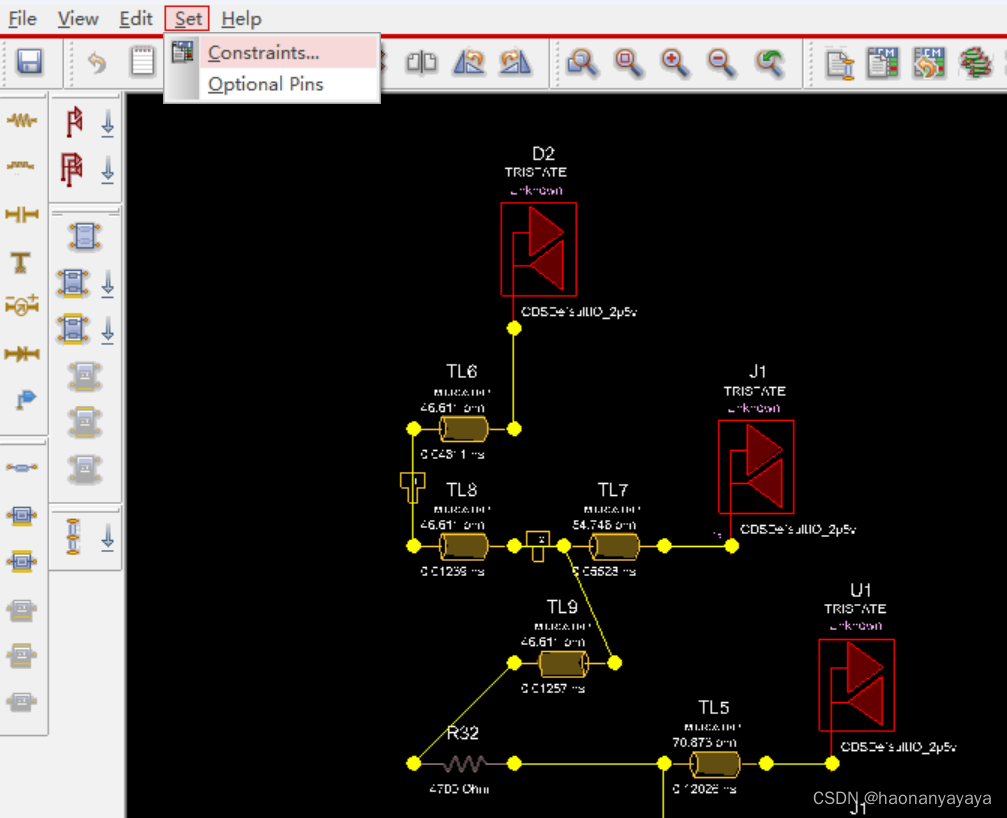Screen dimensions: 1007x818
Task: Expand arrow beside upper coupled-line icon
Action: (108, 284)
